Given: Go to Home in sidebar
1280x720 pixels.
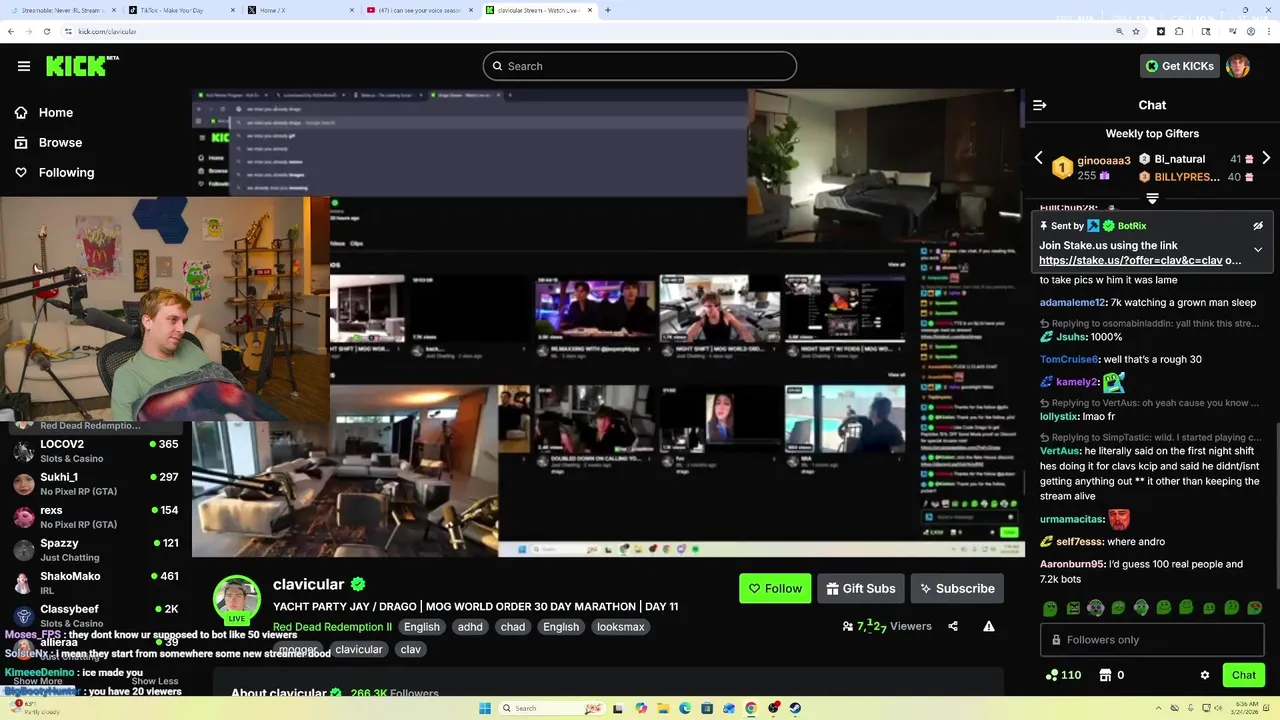Looking at the screenshot, I should [44, 113].
